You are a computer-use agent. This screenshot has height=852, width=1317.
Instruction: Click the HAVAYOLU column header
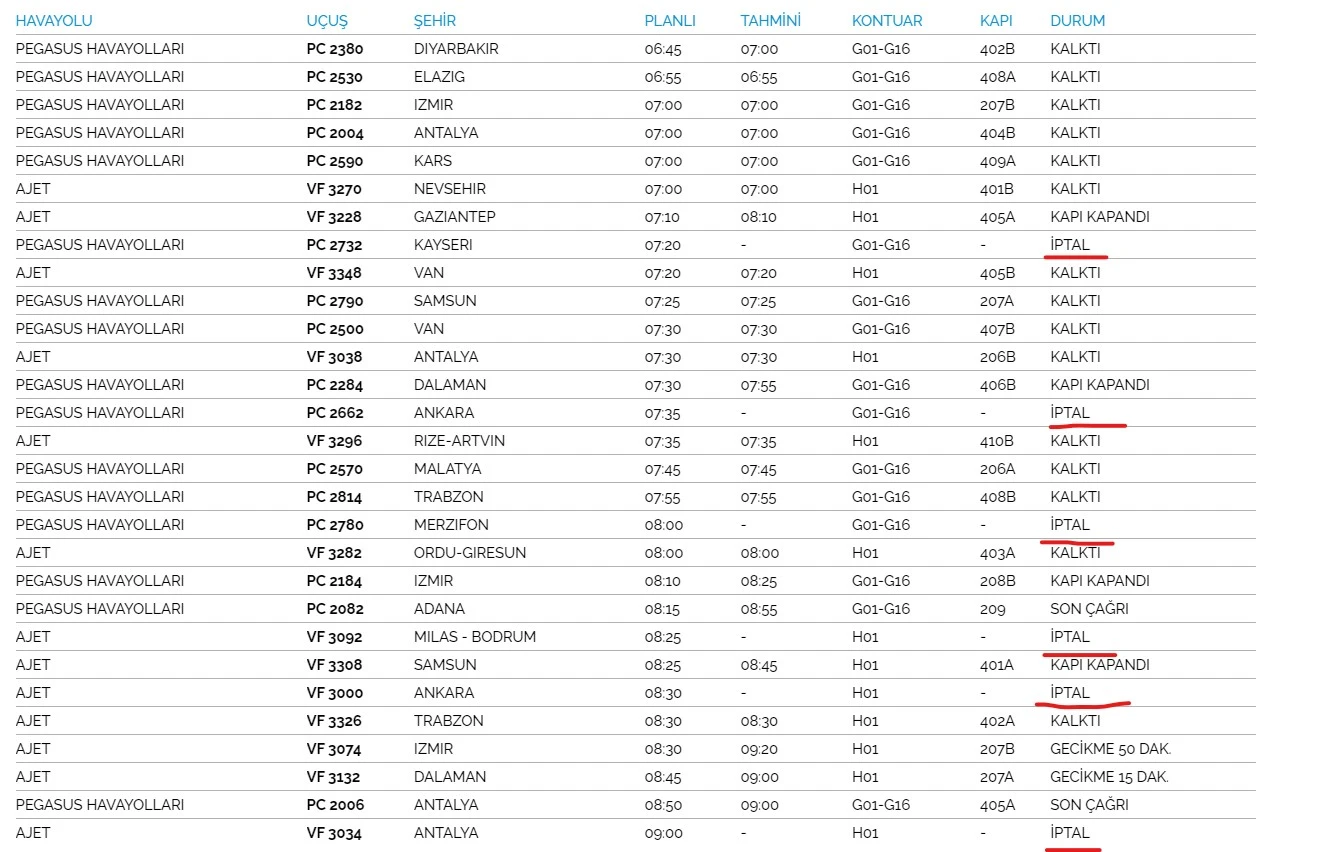tap(54, 20)
